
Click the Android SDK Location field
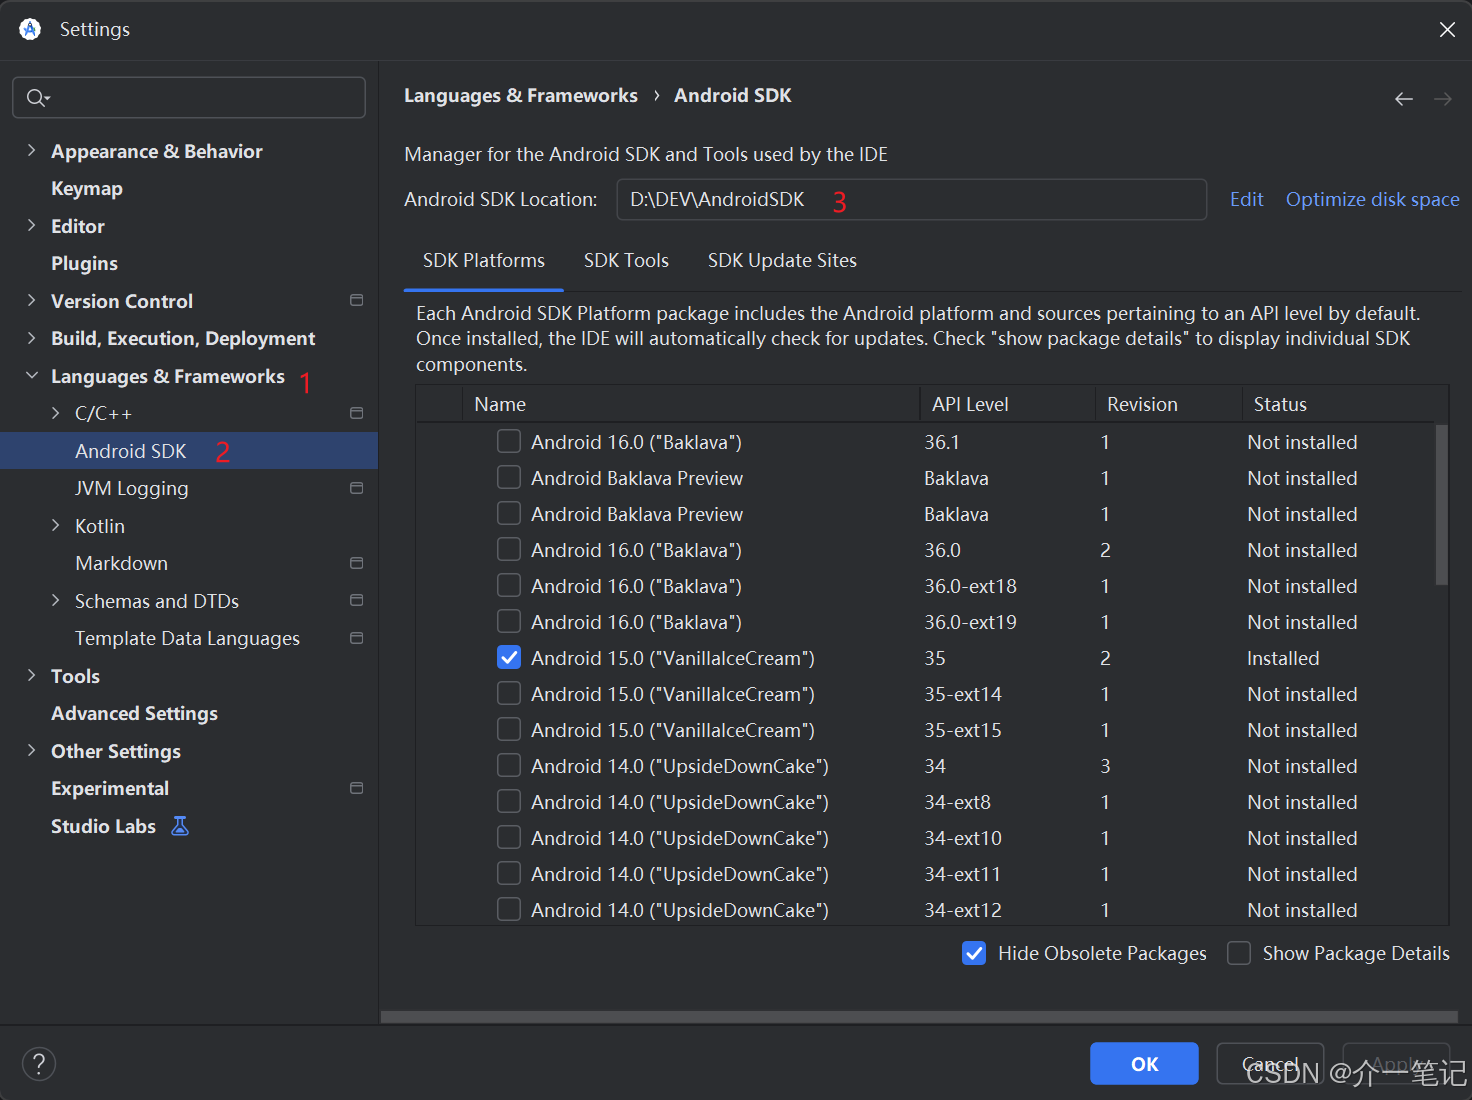[911, 199]
